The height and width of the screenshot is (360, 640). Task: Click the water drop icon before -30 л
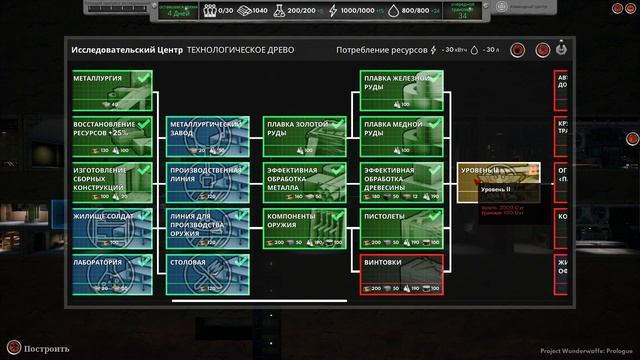pos(474,50)
